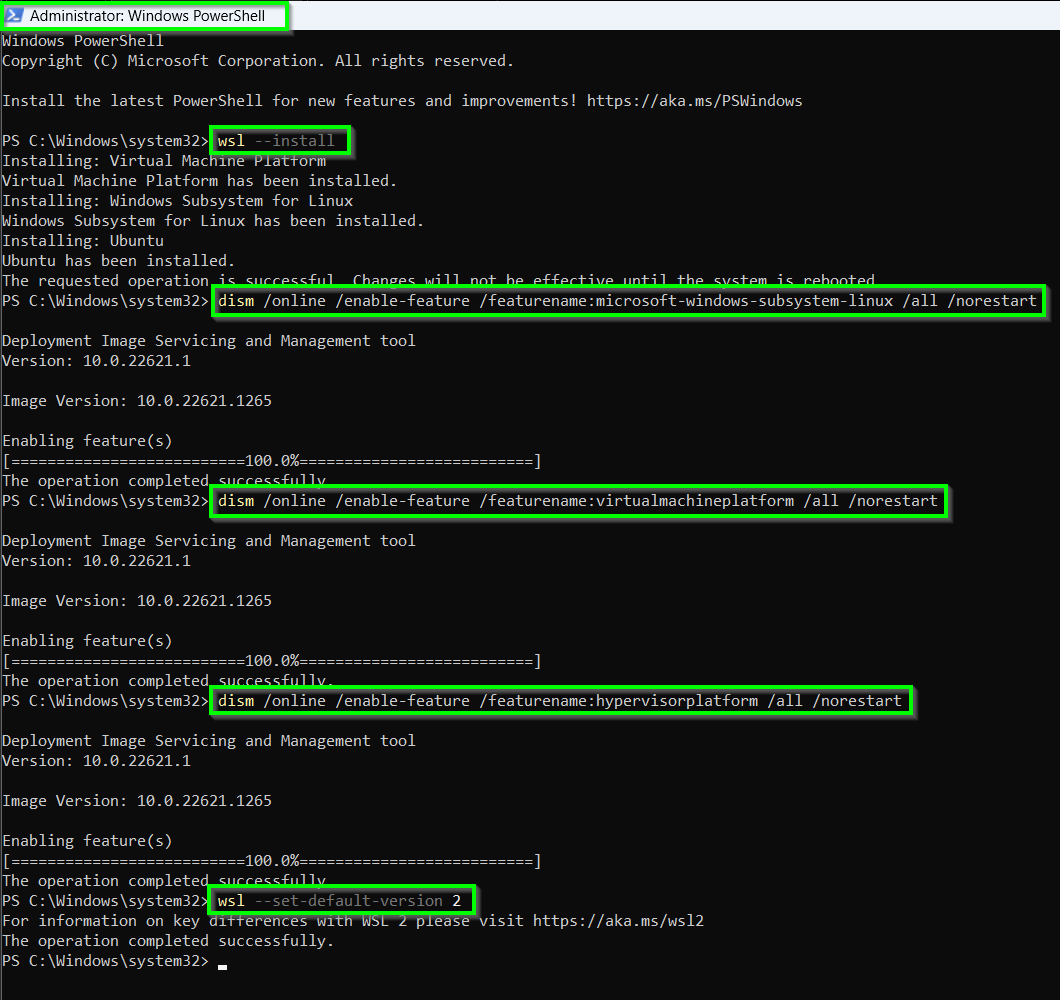1060x1000 pixels.
Task: Click the 'requested operation is successful' reboot message
Action: [440, 281]
